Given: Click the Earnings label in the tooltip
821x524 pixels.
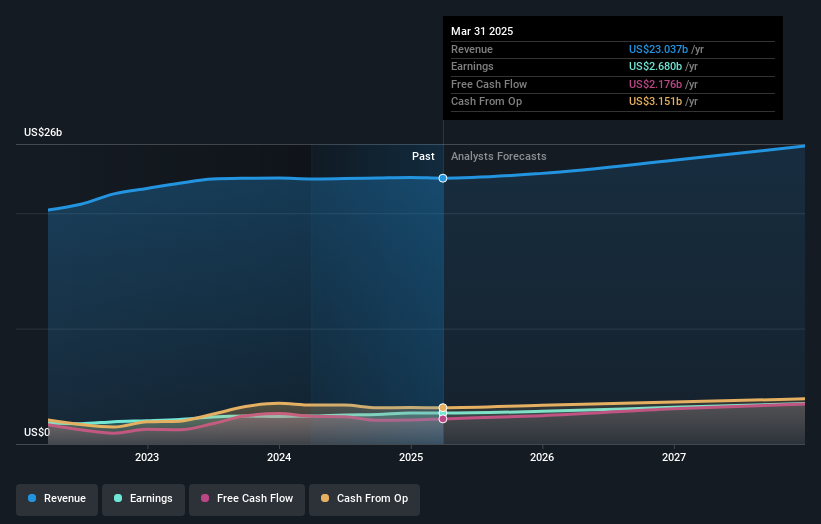Looking at the screenshot, I should (x=472, y=66).
